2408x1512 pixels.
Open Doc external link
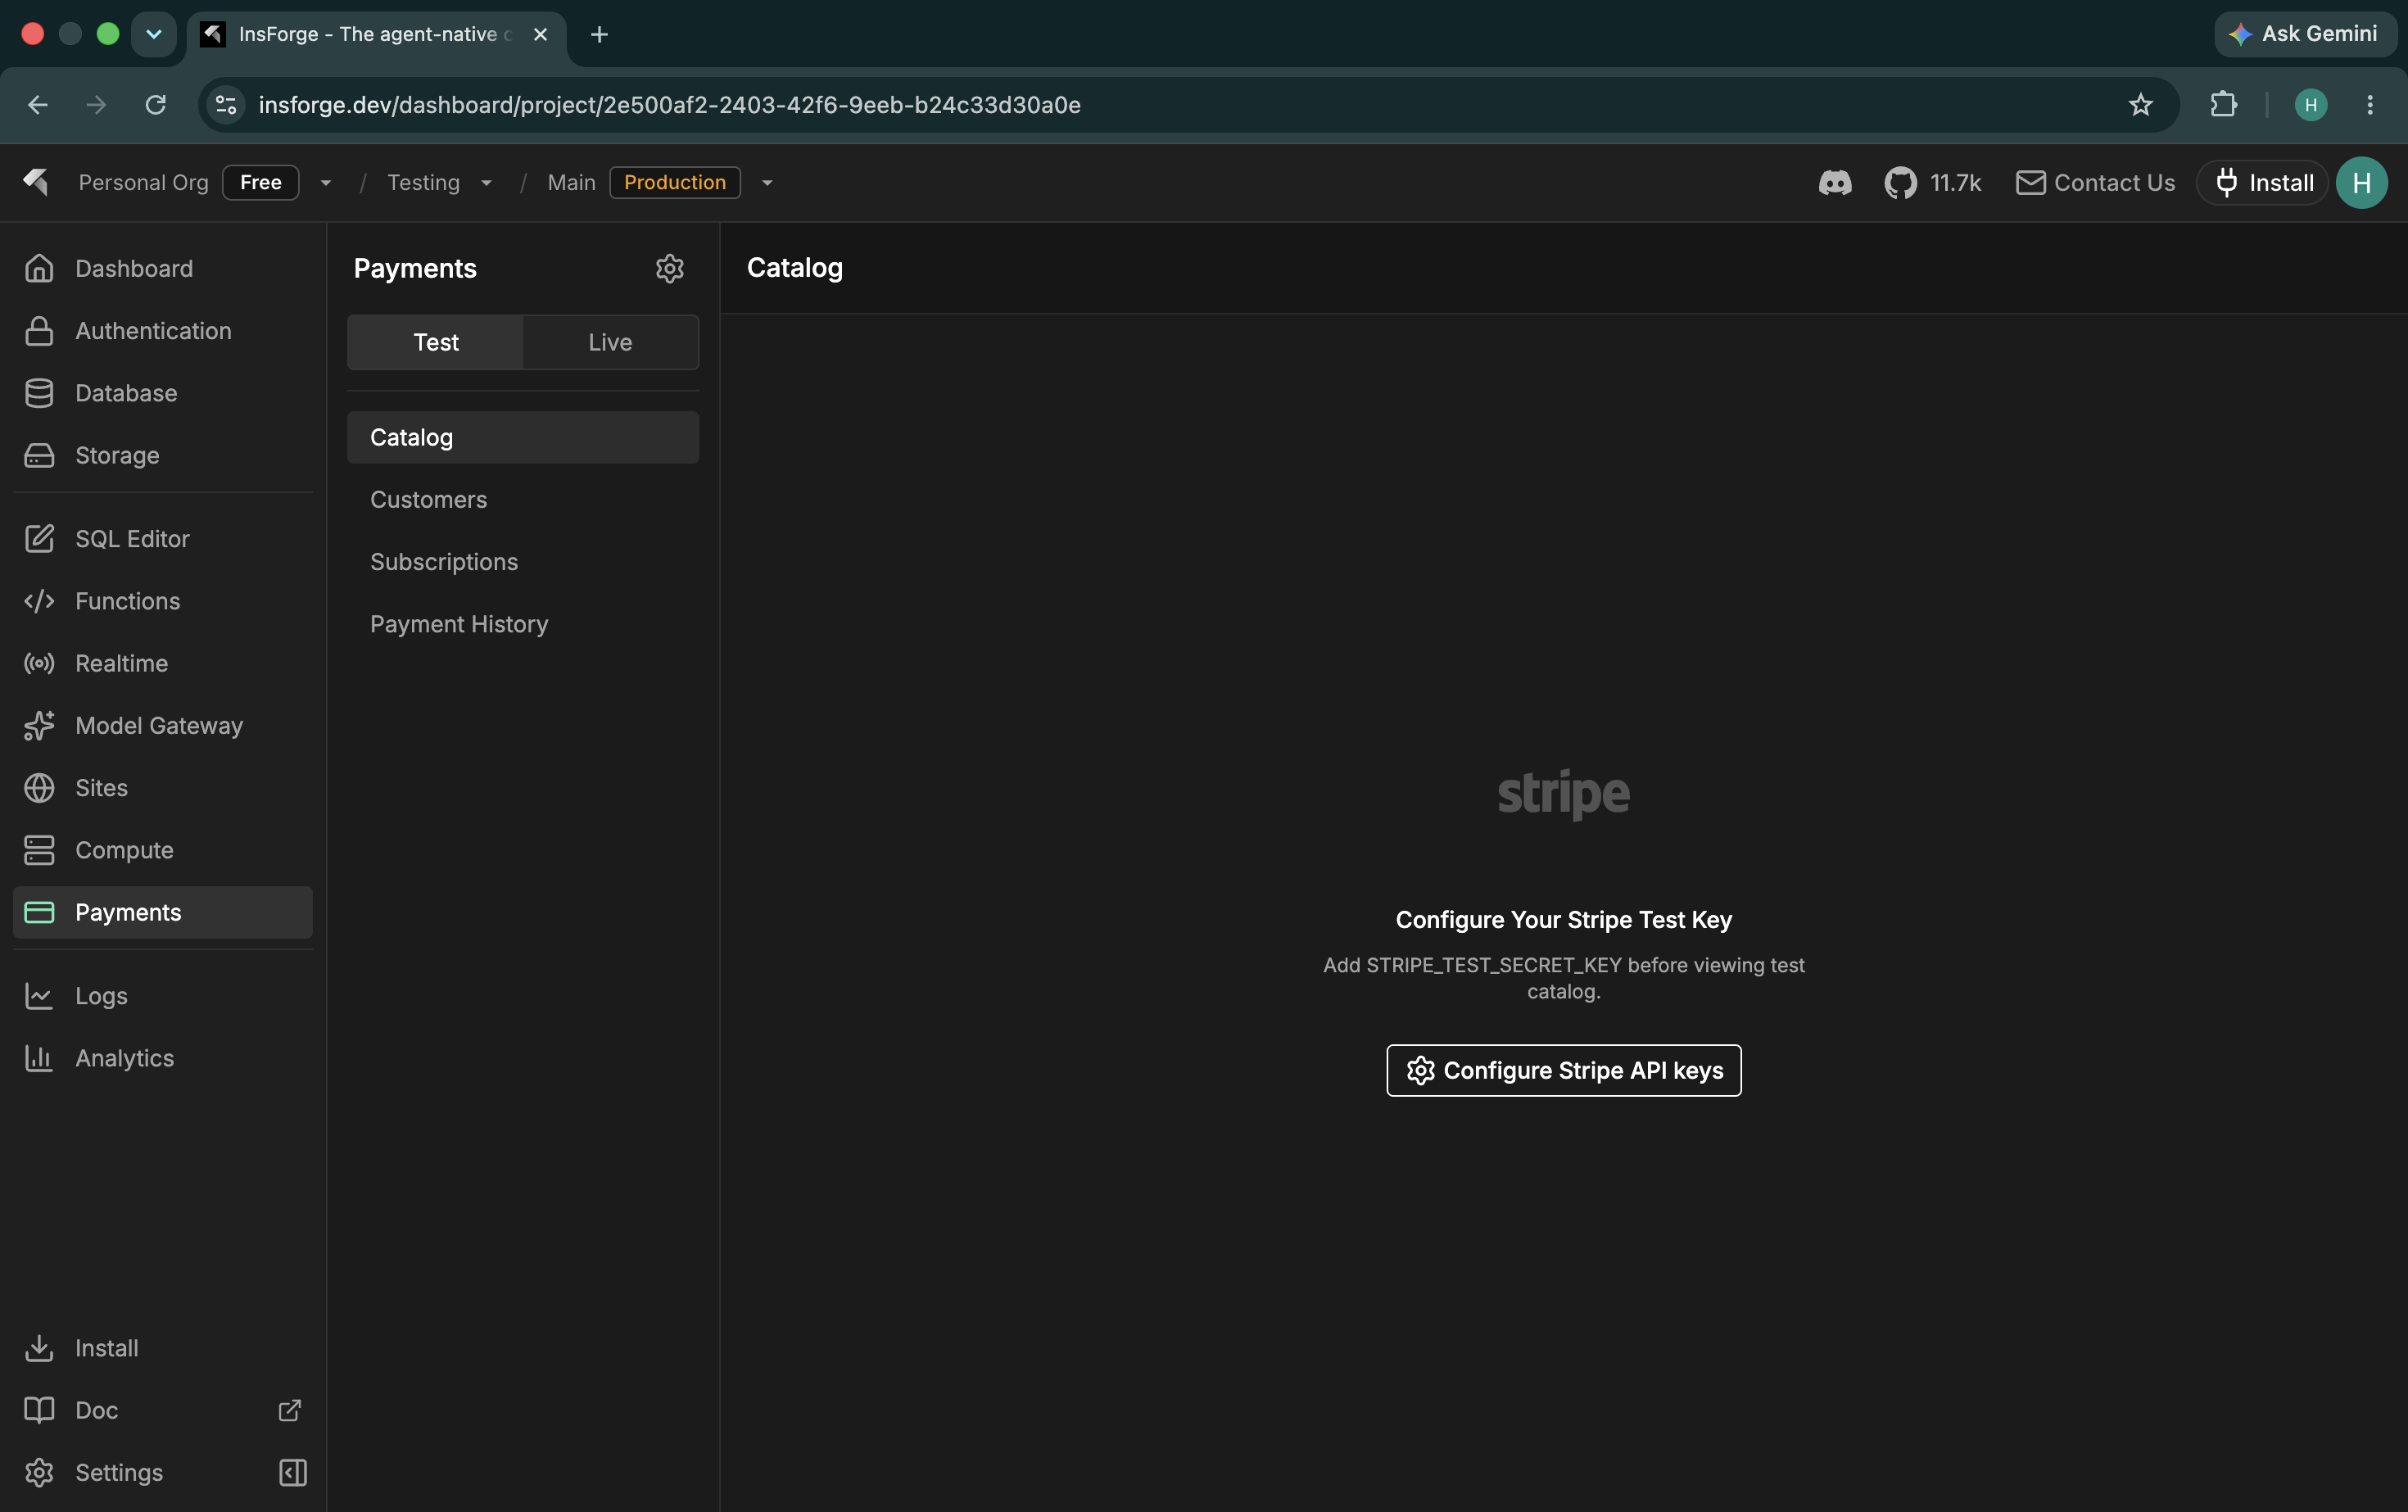coord(163,1410)
